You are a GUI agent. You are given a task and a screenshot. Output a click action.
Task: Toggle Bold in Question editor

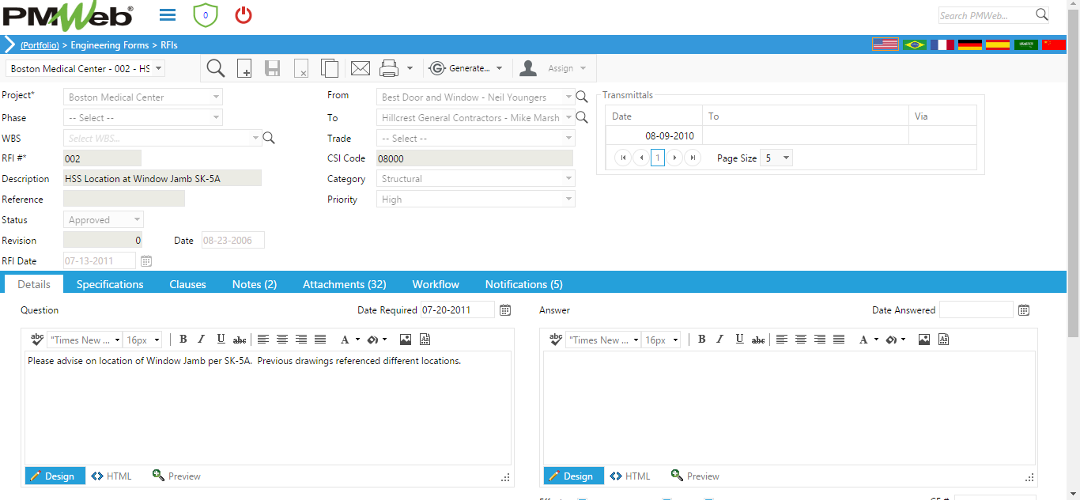point(183,339)
